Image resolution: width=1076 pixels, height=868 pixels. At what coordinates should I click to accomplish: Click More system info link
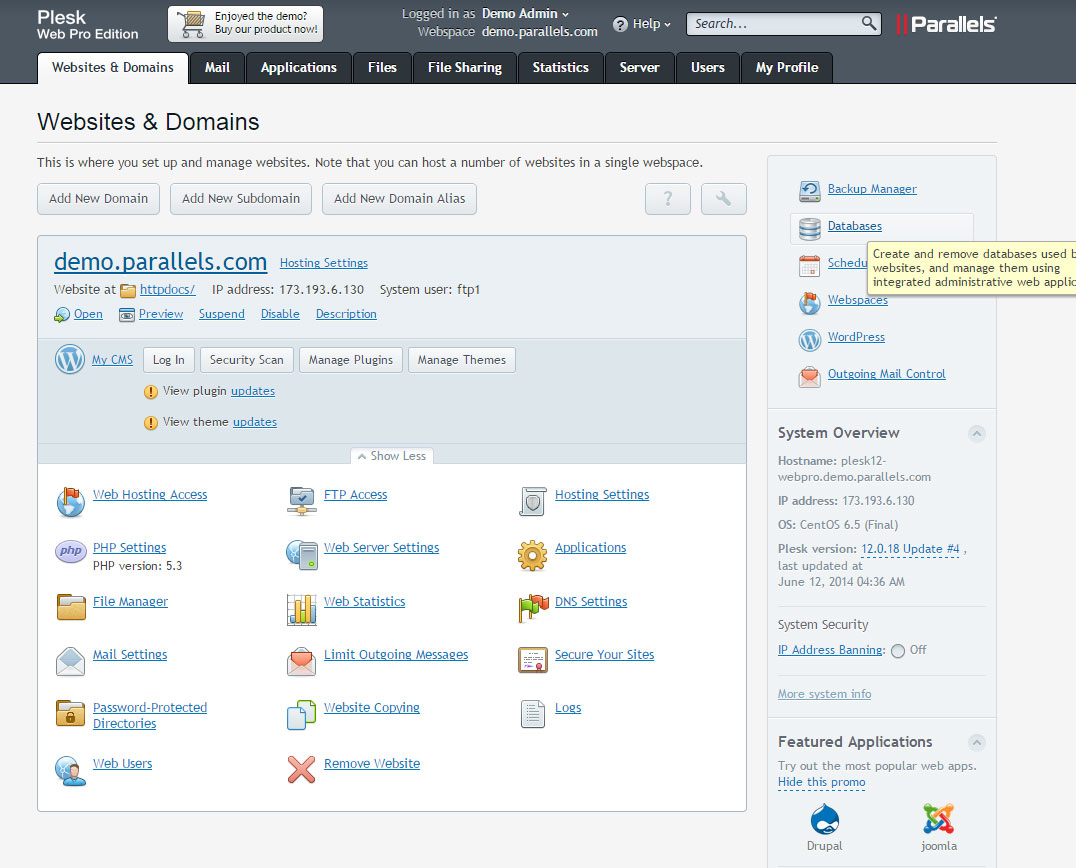pyautogui.click(x=824, y=694)
